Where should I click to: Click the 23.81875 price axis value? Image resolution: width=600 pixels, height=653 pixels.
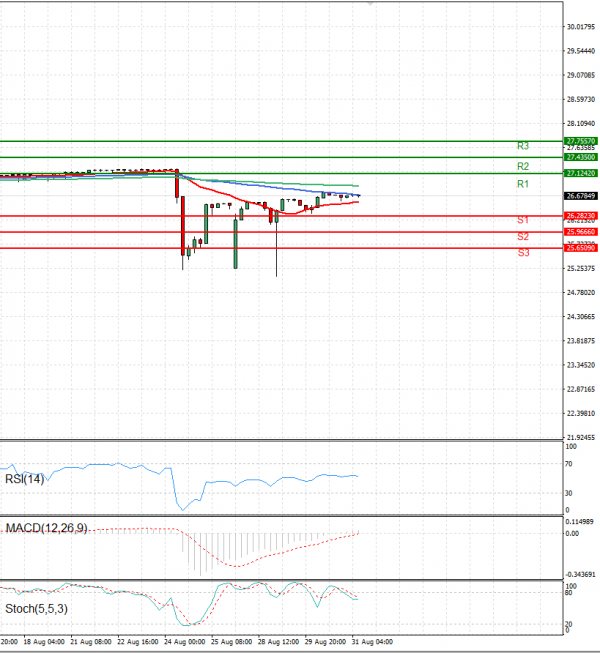pos(581,341)
